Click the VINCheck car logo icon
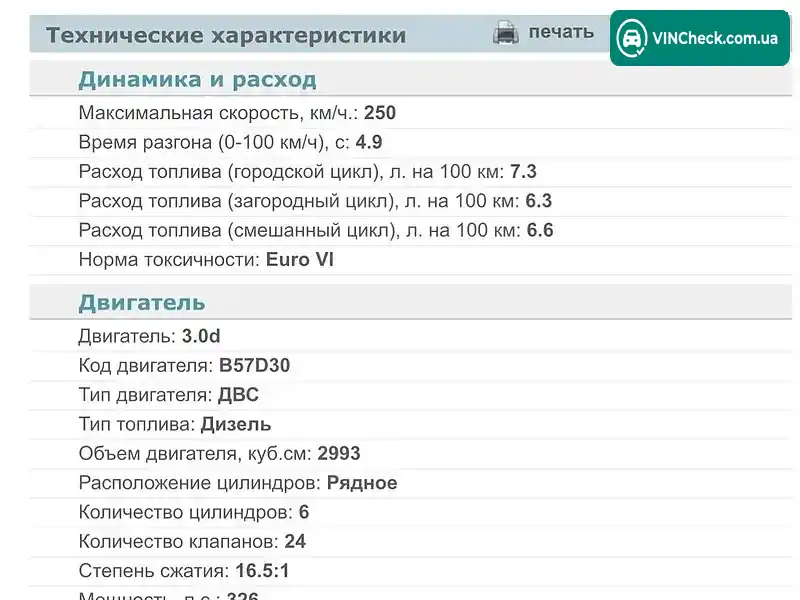 632,38
